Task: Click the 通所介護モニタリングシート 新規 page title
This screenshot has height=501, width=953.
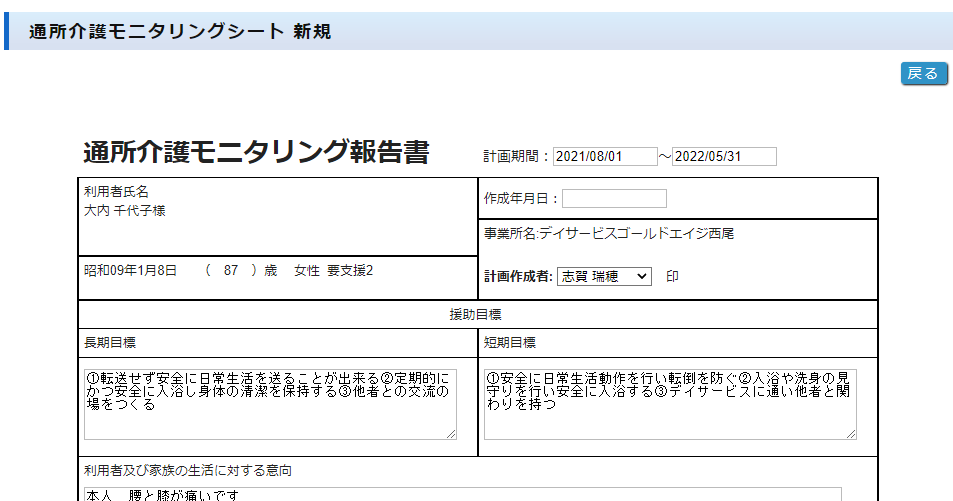Action: 180,32
